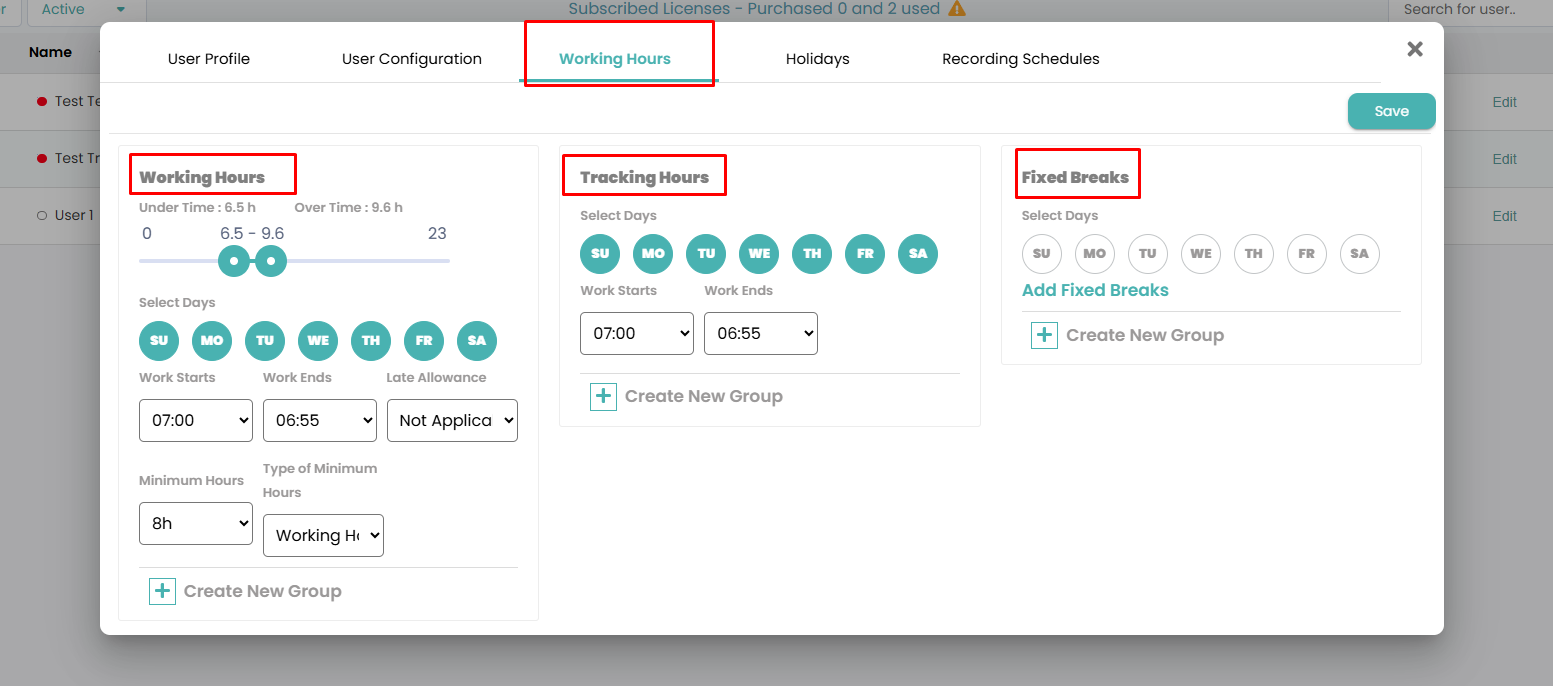Screen dimensions: 1553x686
Task: Switch to the User Configuration tab
Action: [x=412, y=59]
